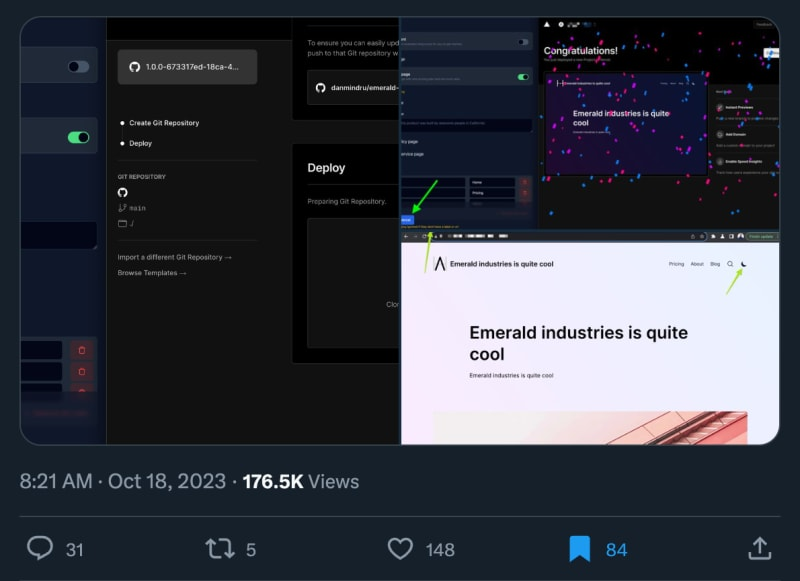Viewport: 800px width, 581px height.
Task: Click Import a different Git Repository link
Action: [174, 257]
